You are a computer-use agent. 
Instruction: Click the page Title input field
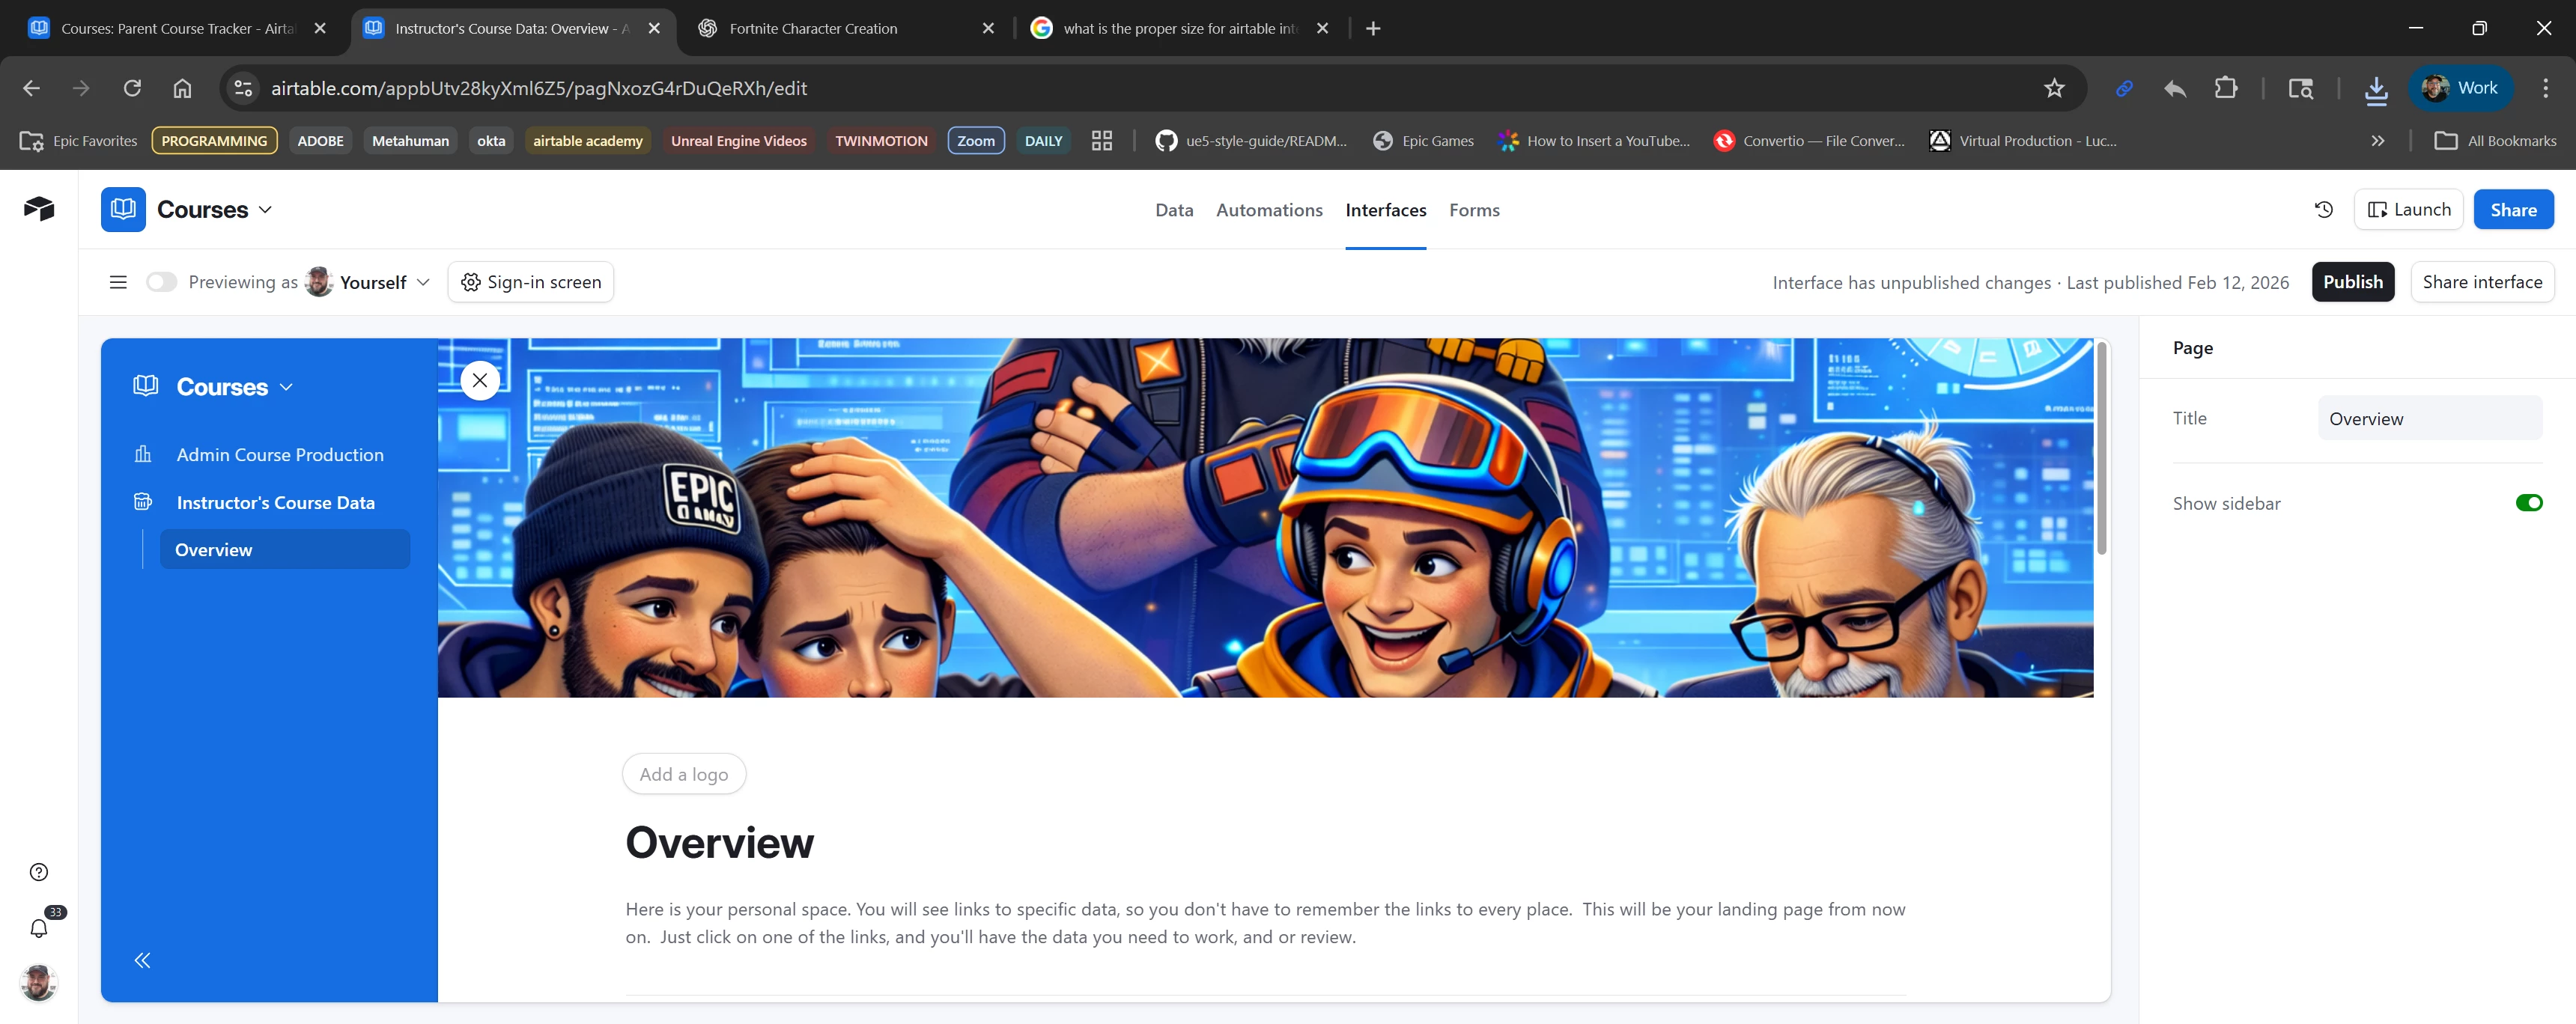pos(2429,418)
